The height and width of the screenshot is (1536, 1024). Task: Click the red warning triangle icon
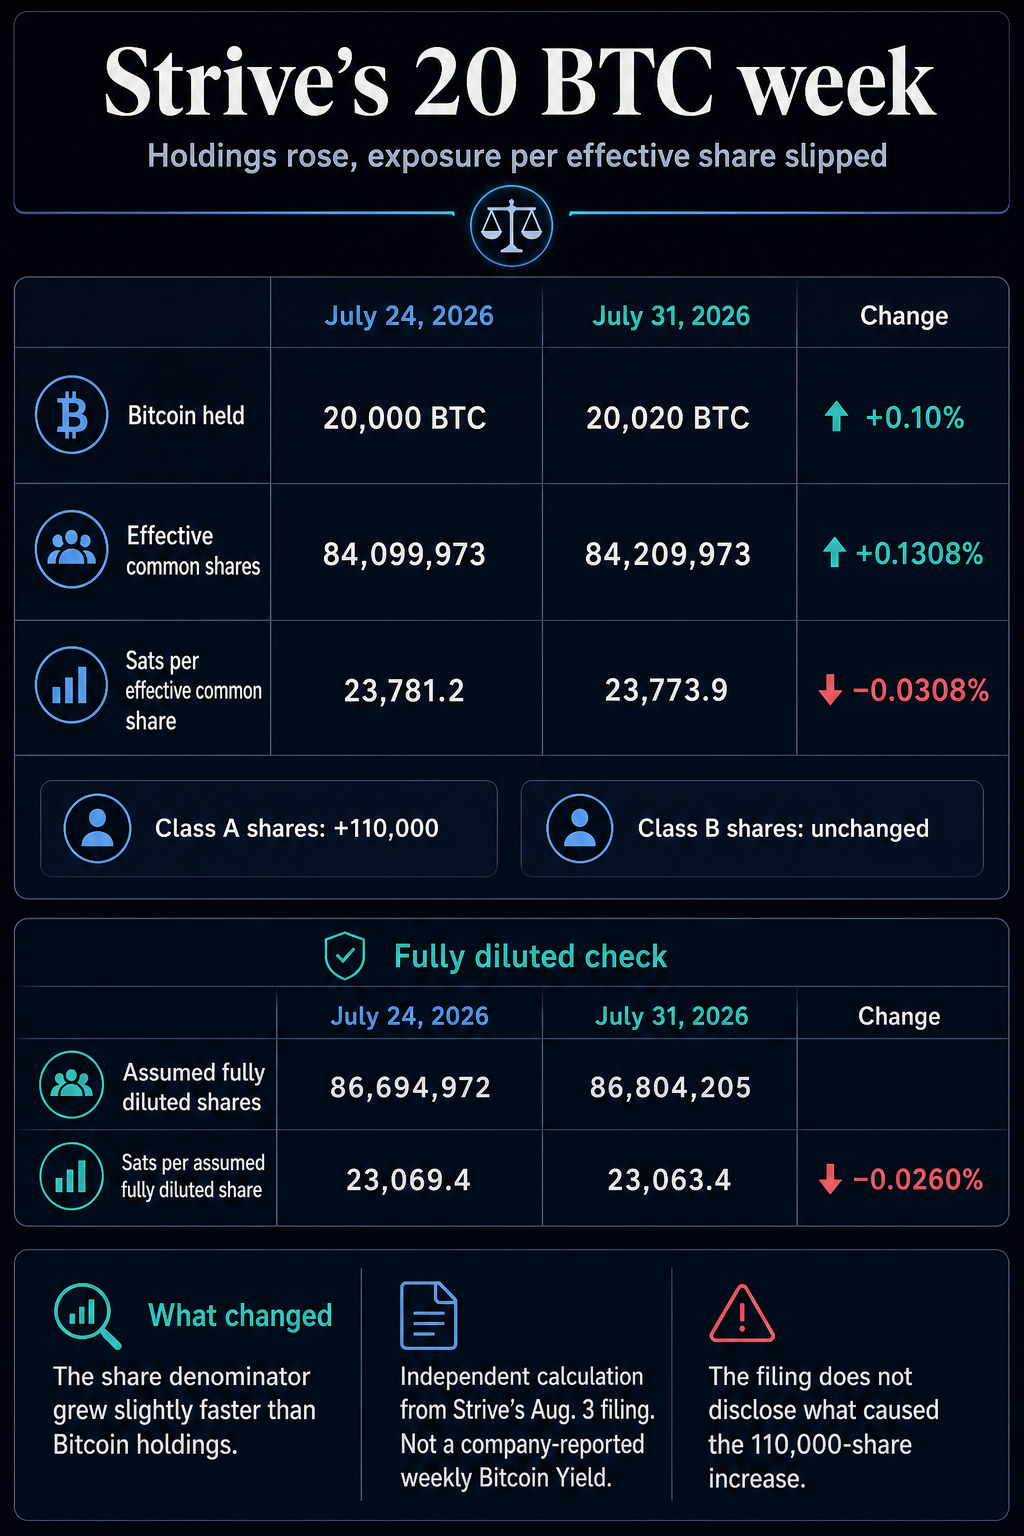(741, 1314)
